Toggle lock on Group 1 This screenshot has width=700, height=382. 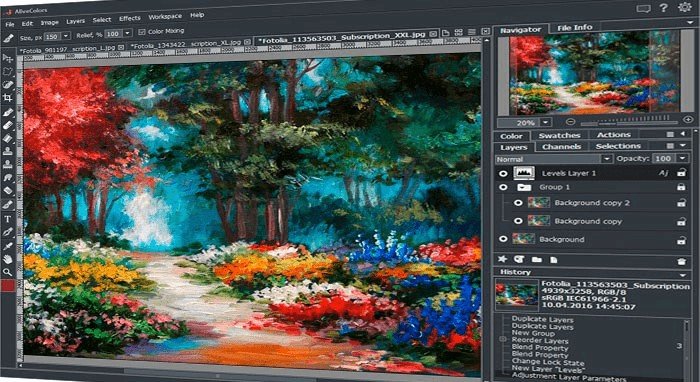681,187
